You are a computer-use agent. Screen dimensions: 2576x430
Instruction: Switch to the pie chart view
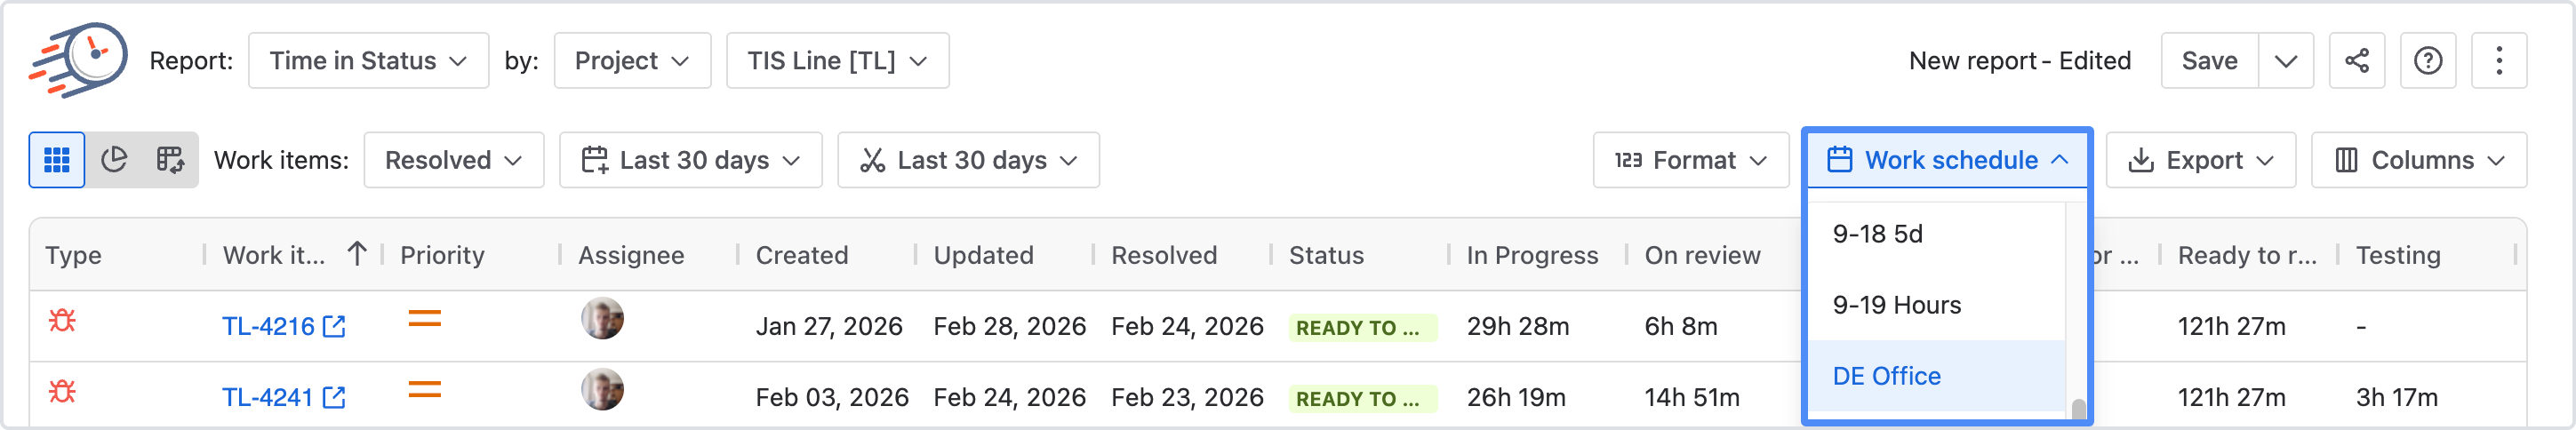tap(114, 160)
